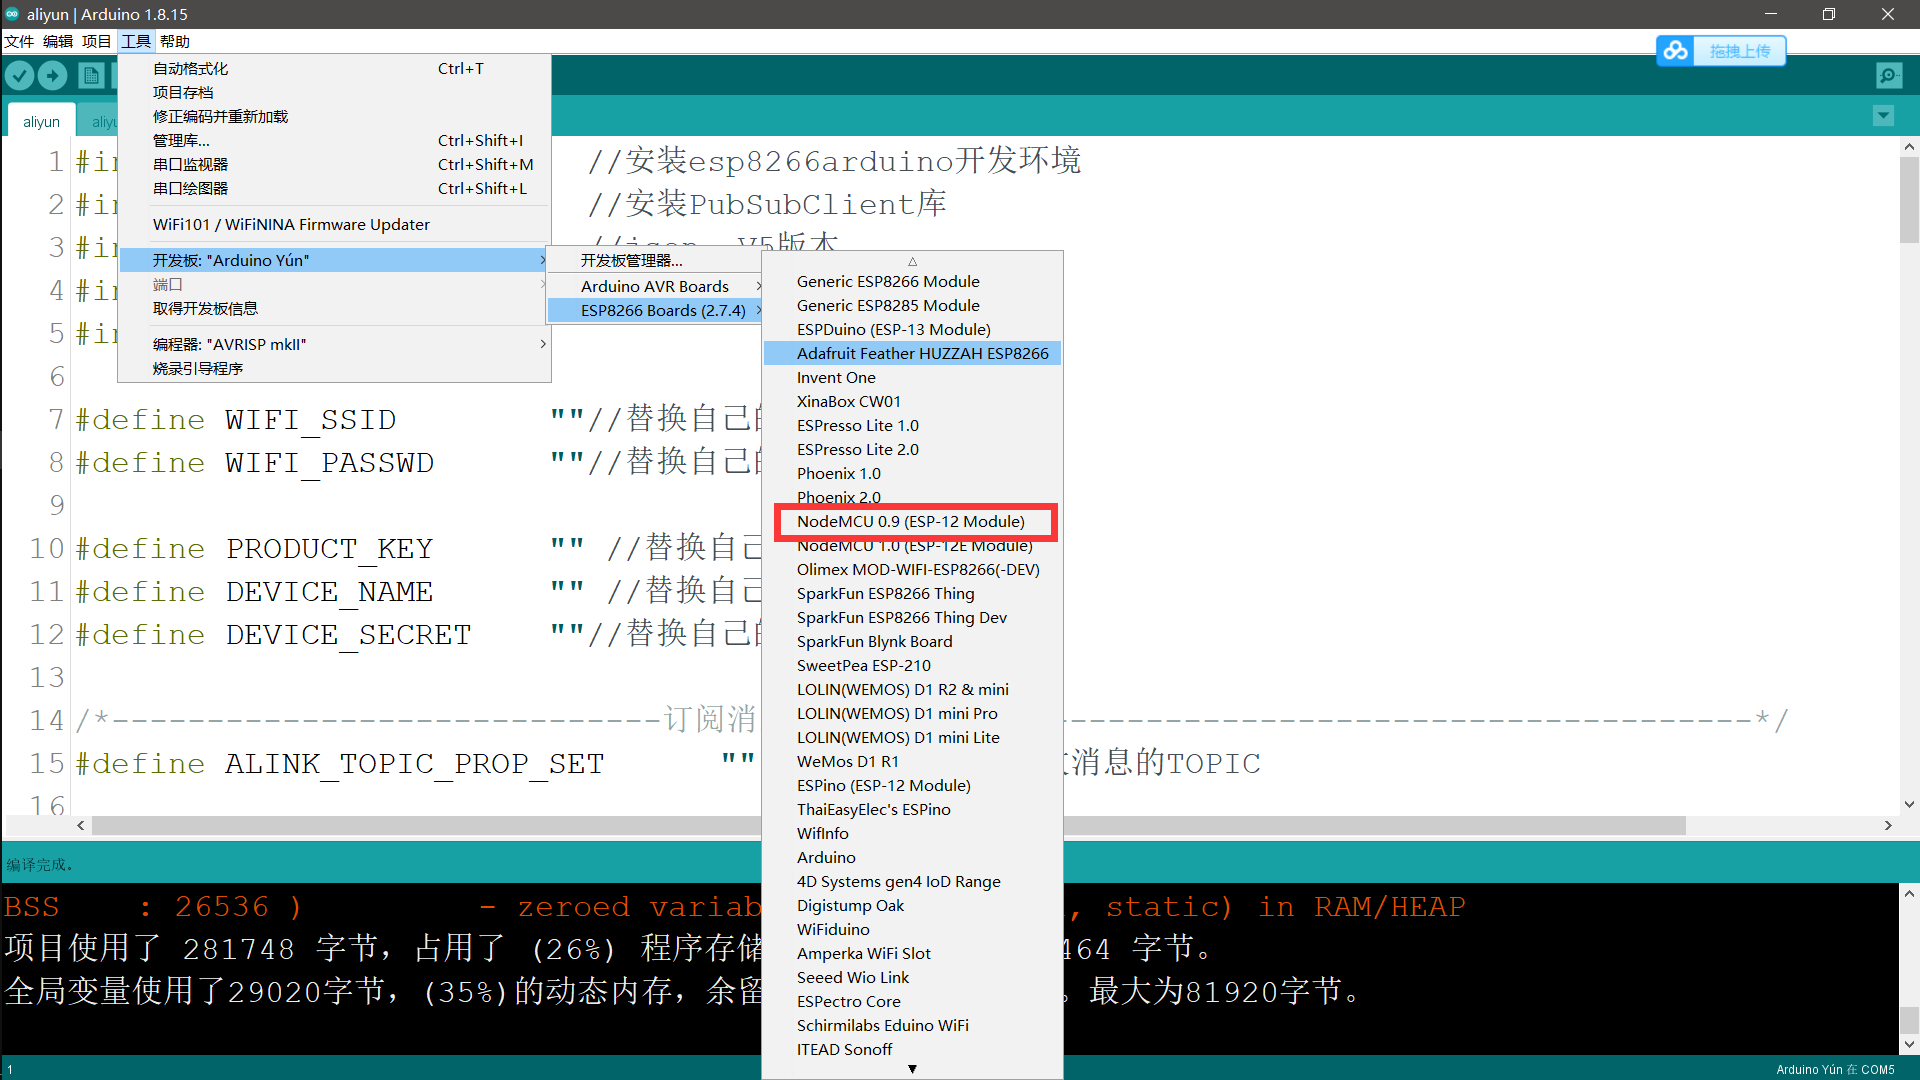Select Digistump Oak board
The height and width of the screenshot is (1080, 1920).
coord(912,905)
